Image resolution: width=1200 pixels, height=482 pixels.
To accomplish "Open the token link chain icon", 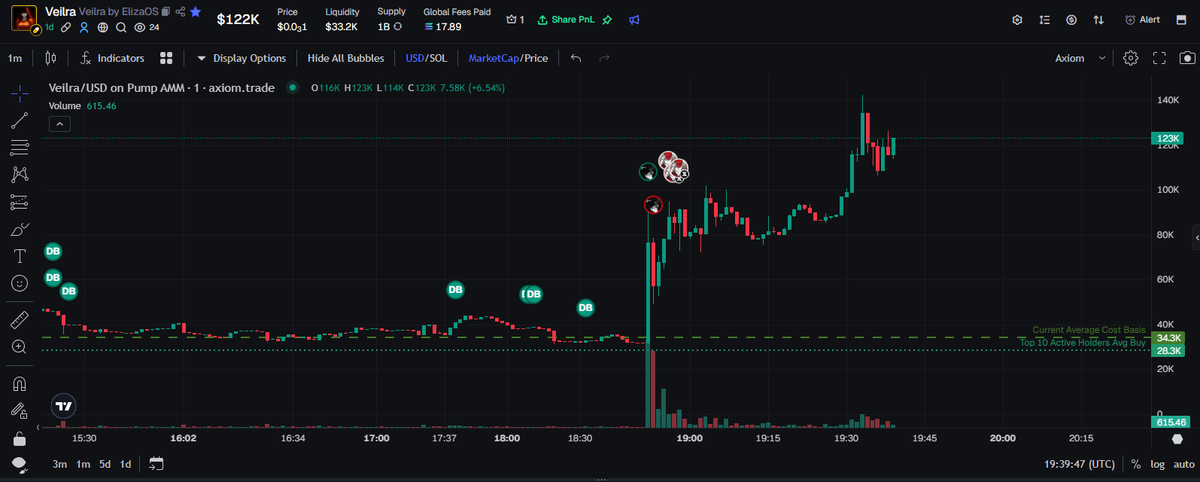I will (x=67, y=27).
